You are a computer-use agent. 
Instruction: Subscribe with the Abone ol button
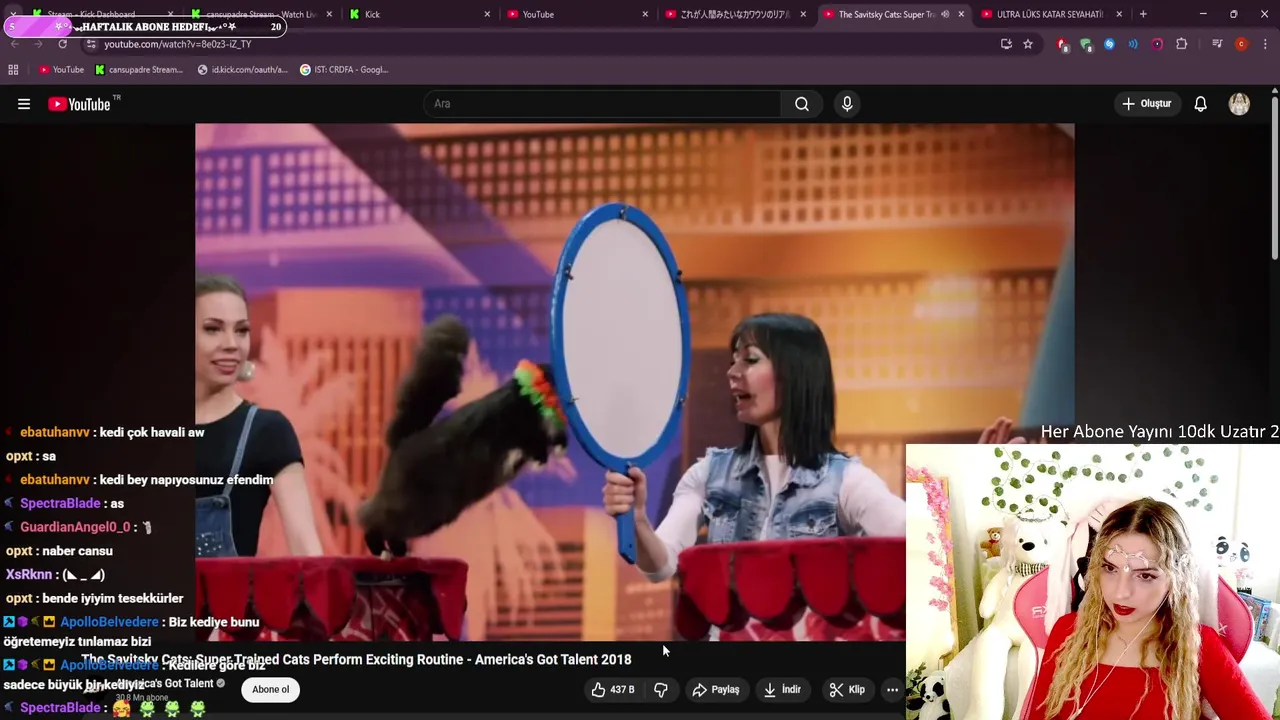point(270,689)
